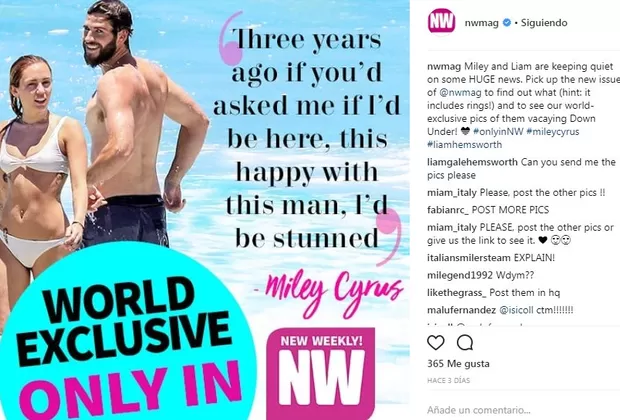This screenshot has width=620, height=420.
Task: View the list of 365 Me gusta
Action: [x=458, y=363]
